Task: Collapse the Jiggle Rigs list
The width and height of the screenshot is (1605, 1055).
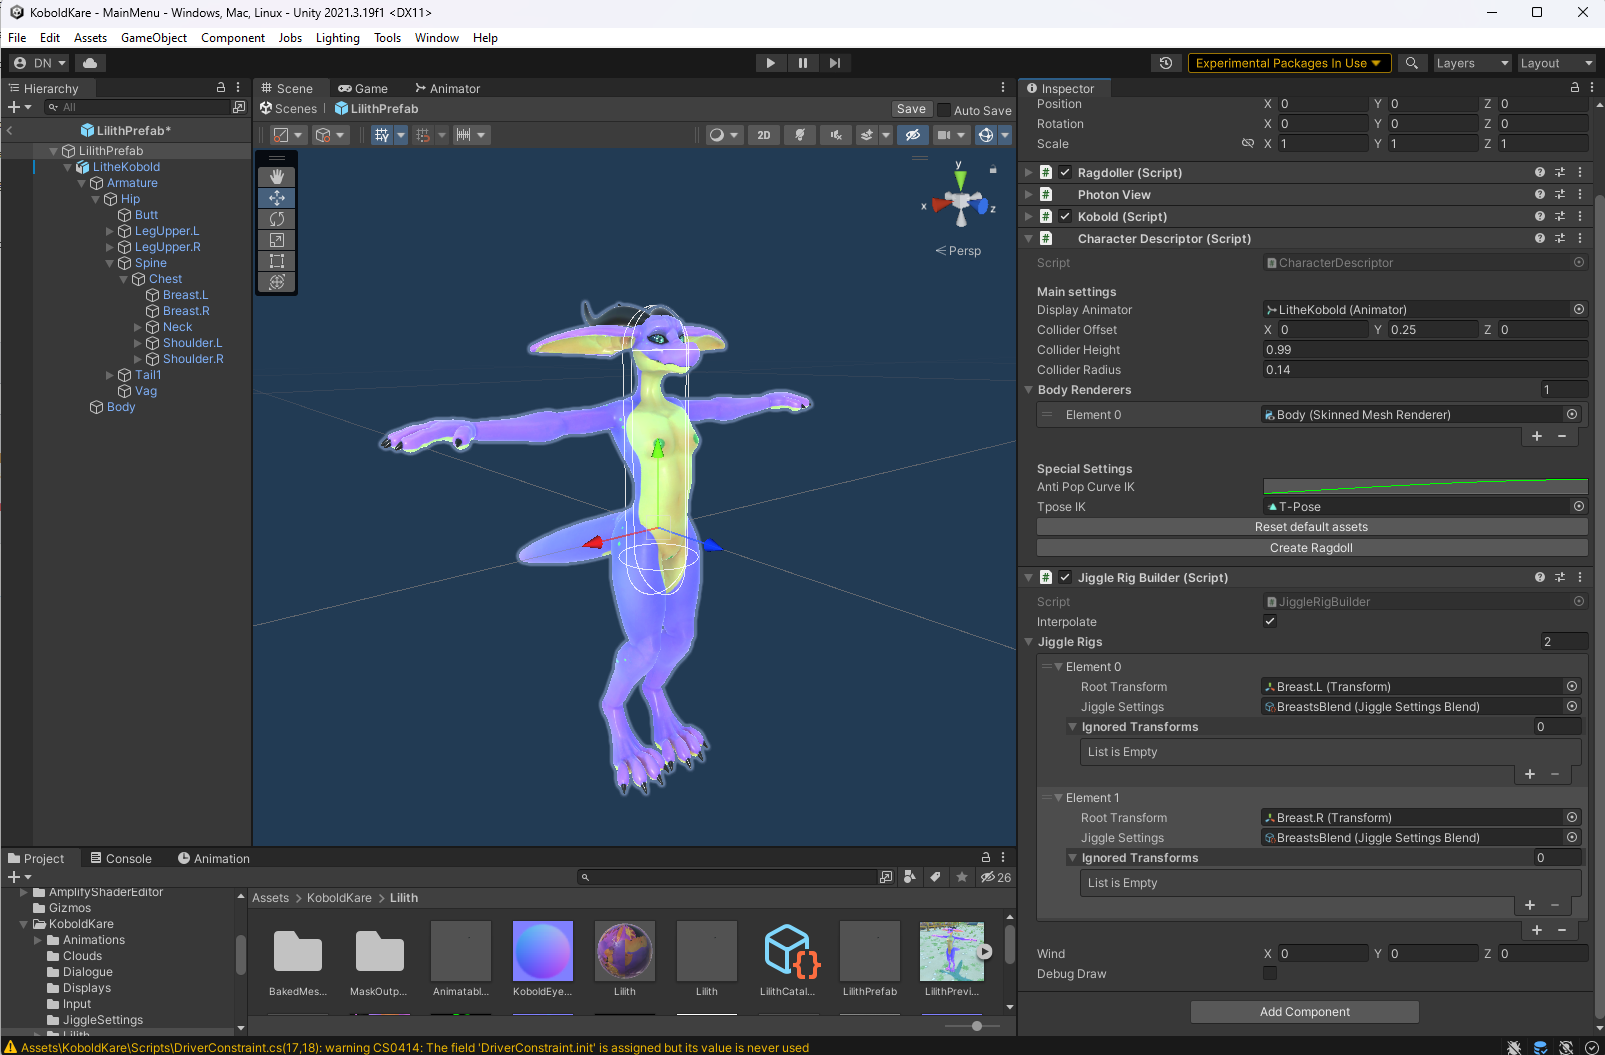Action: coord(1028,642)
